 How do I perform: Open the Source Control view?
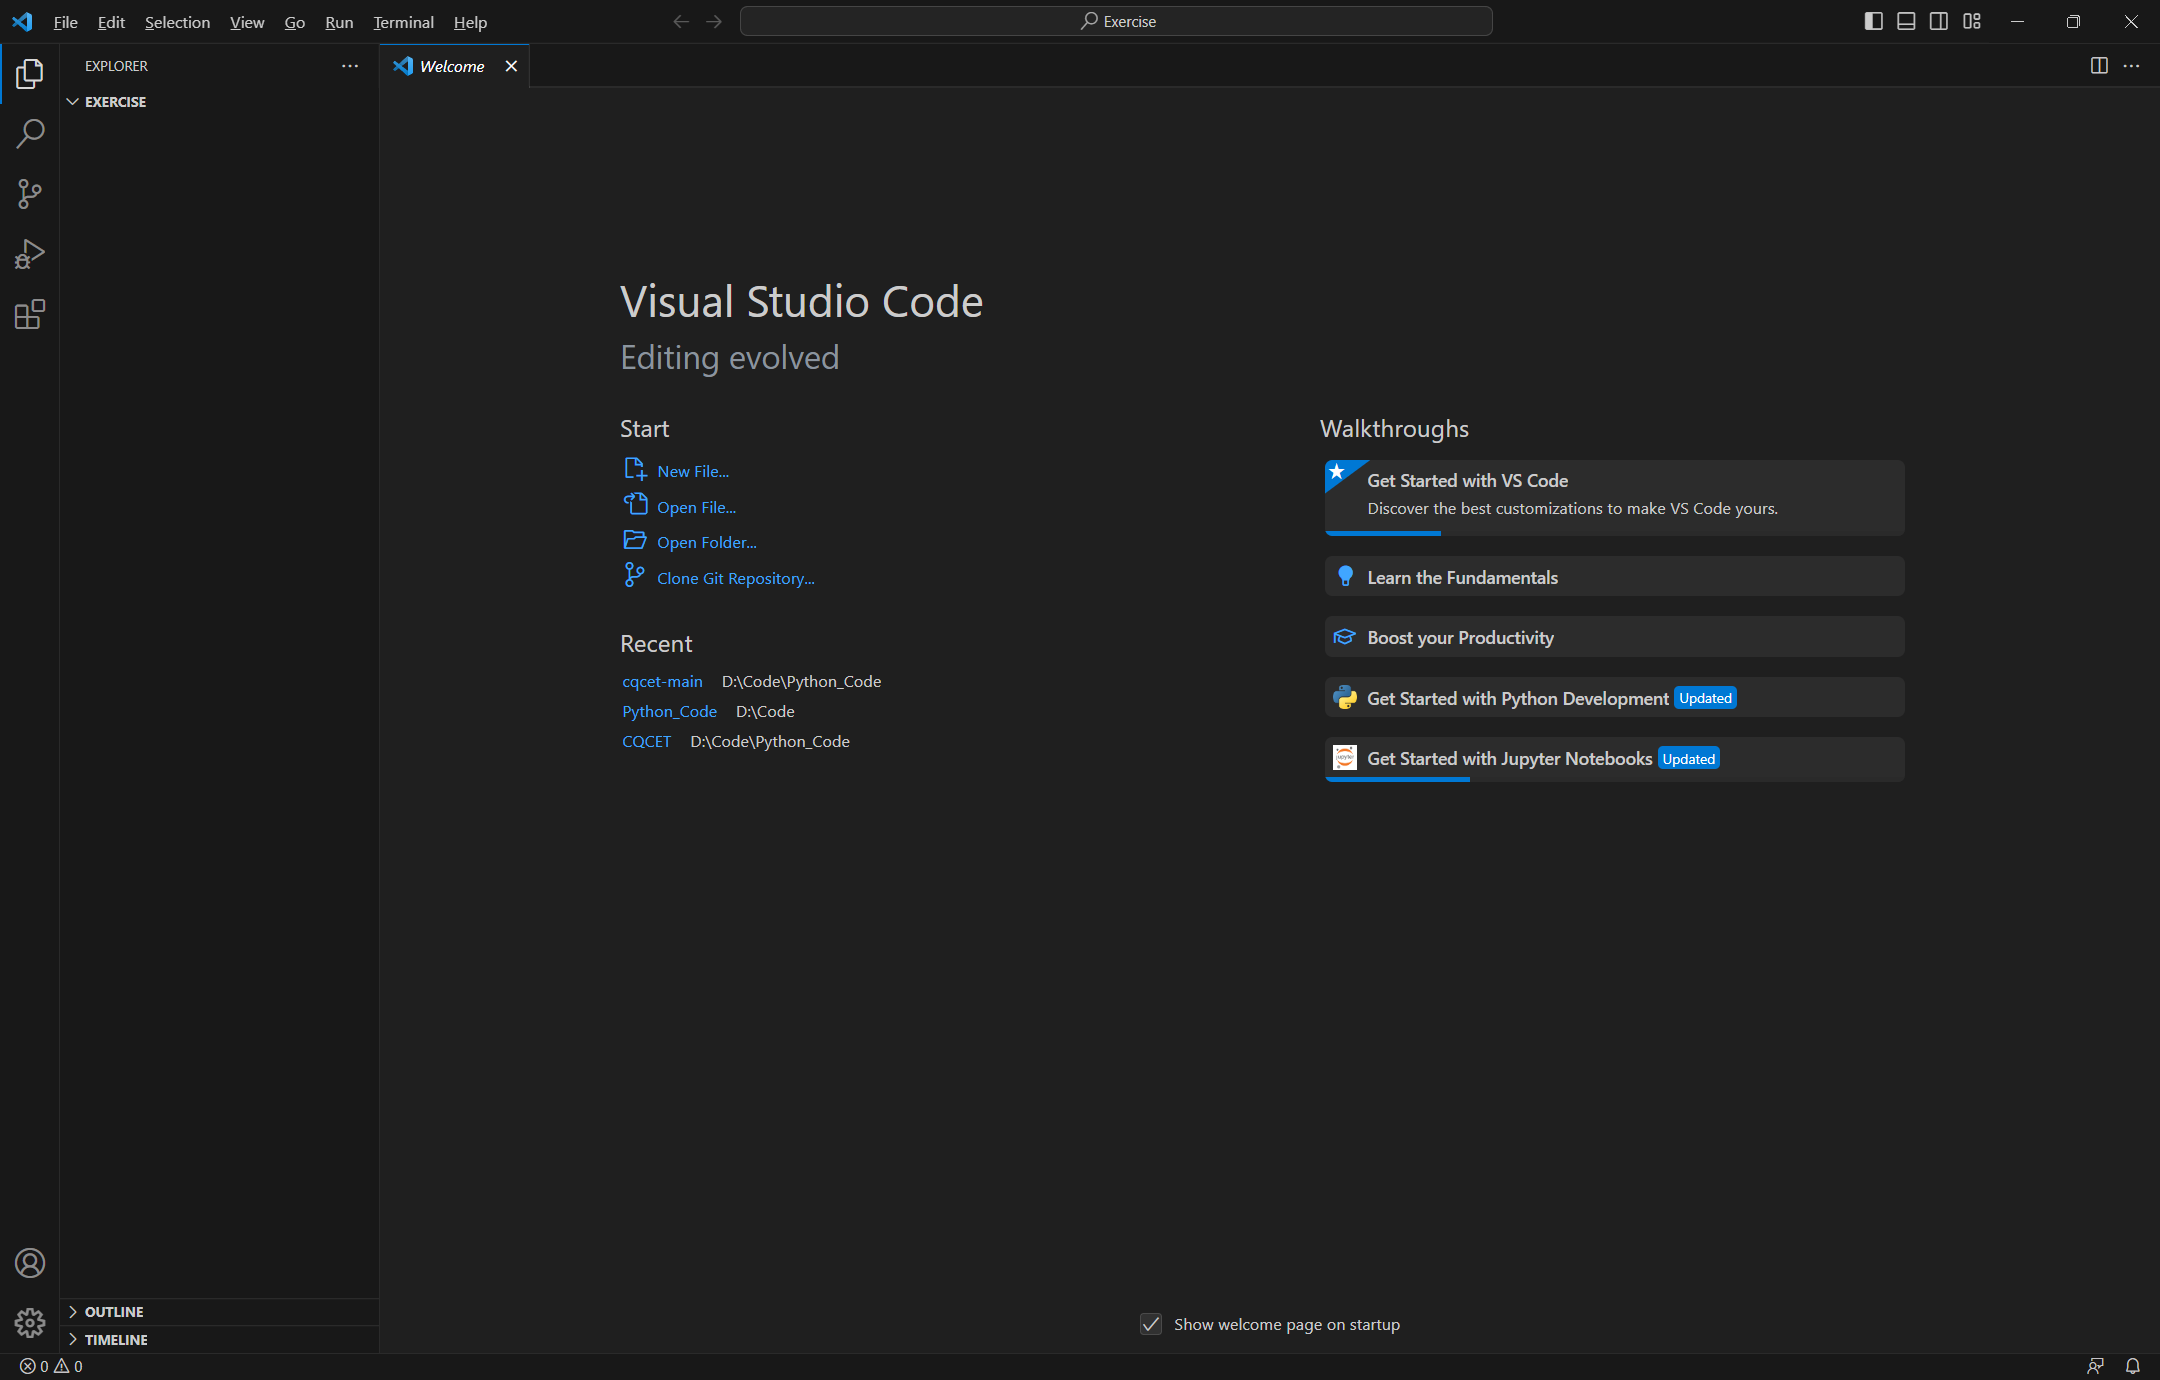(30, 194)
